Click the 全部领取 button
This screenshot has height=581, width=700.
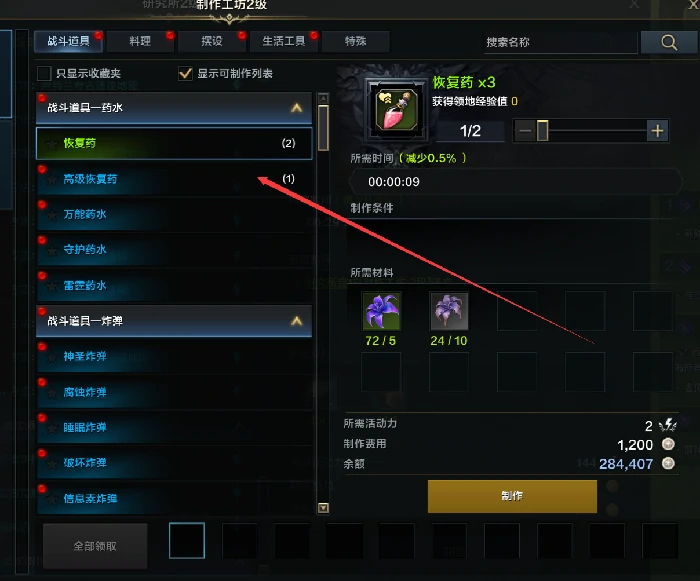[x=95, y=546]
